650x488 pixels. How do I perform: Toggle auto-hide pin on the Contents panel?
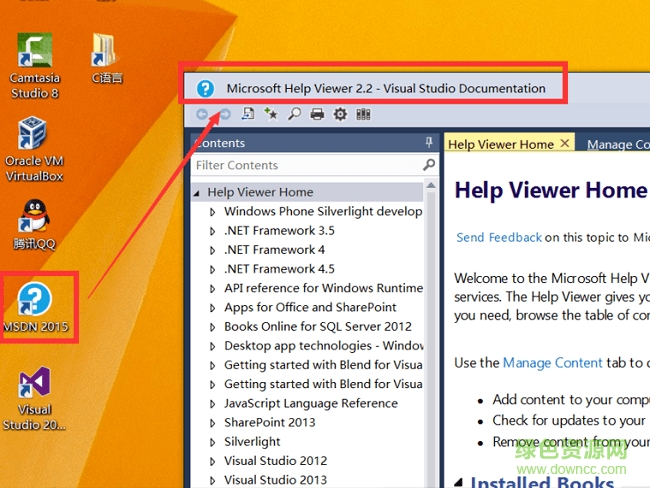(x=430, y=143)
